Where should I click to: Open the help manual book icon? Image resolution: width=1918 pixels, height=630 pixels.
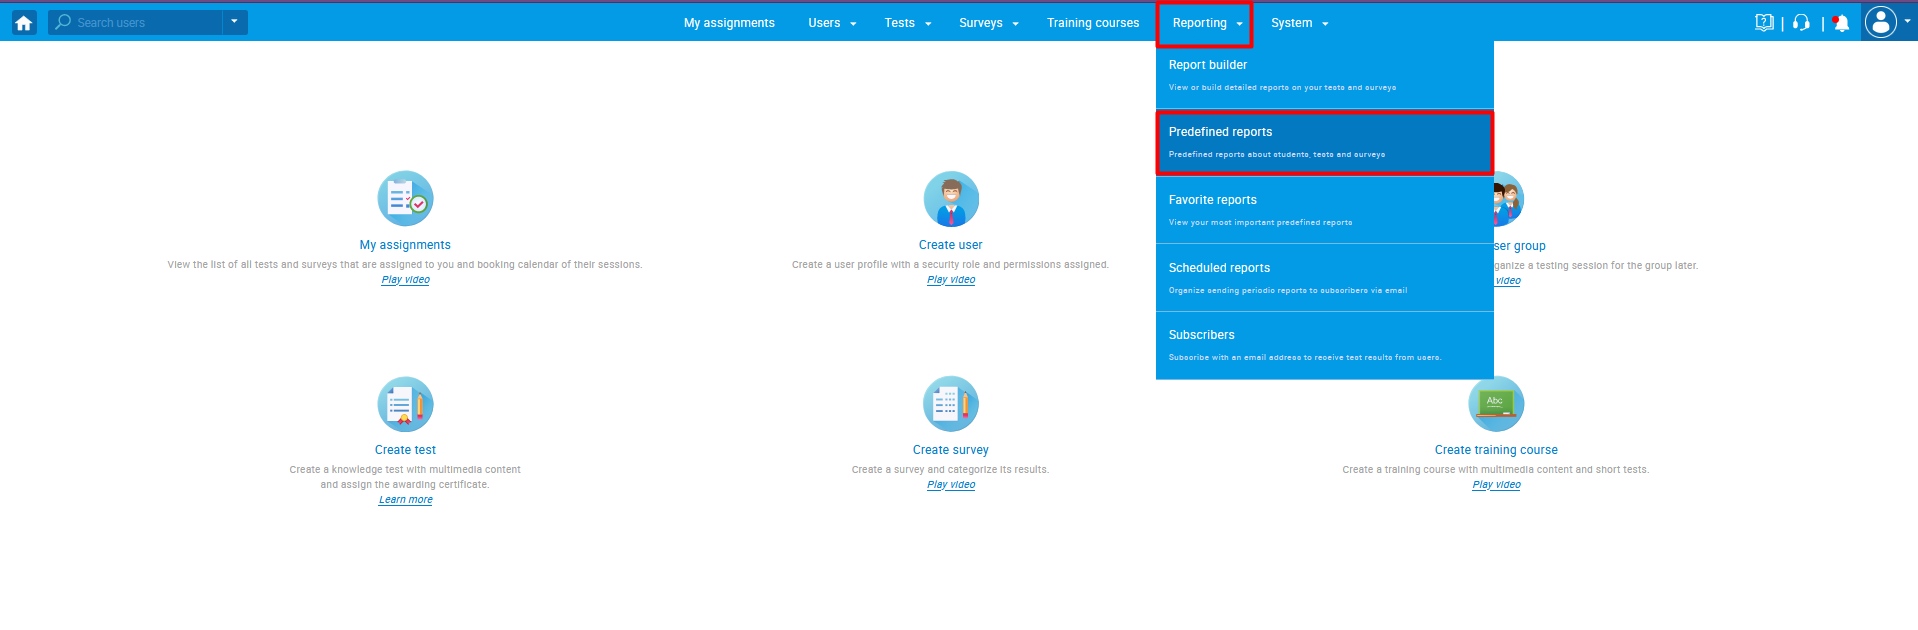pyautogui.click(x=1764, y=22)
